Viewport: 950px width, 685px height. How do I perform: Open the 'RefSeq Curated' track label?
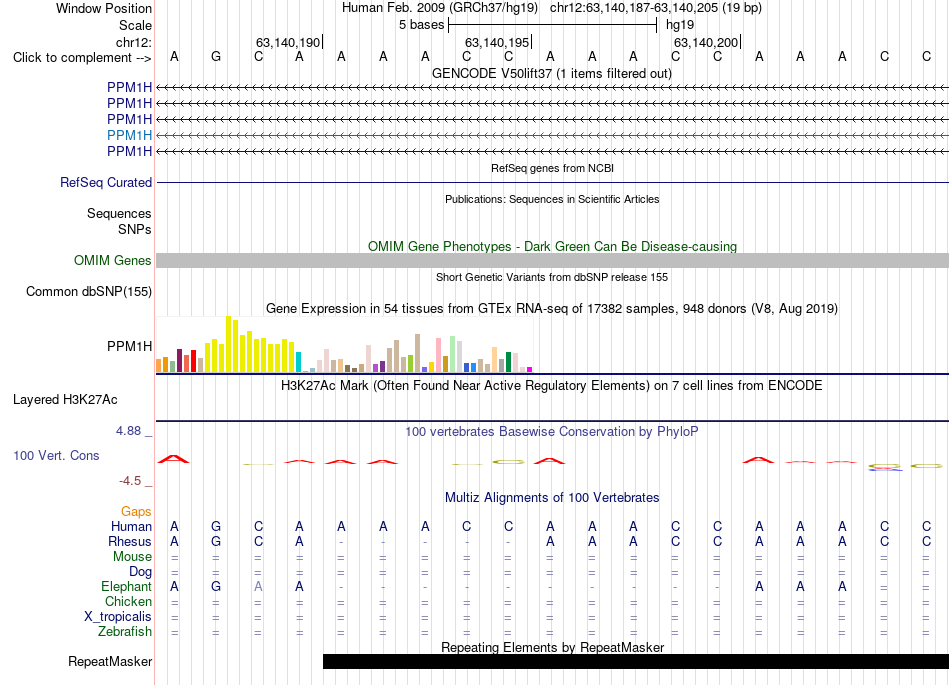[106, 182]
